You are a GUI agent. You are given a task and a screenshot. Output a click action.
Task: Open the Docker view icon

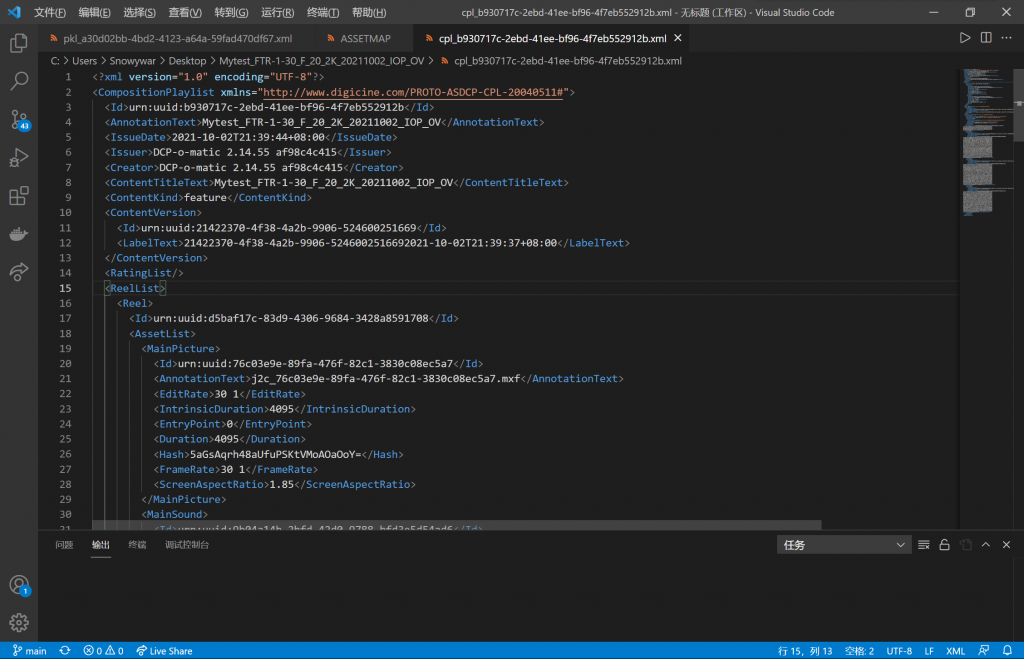[x=18, y=234]
